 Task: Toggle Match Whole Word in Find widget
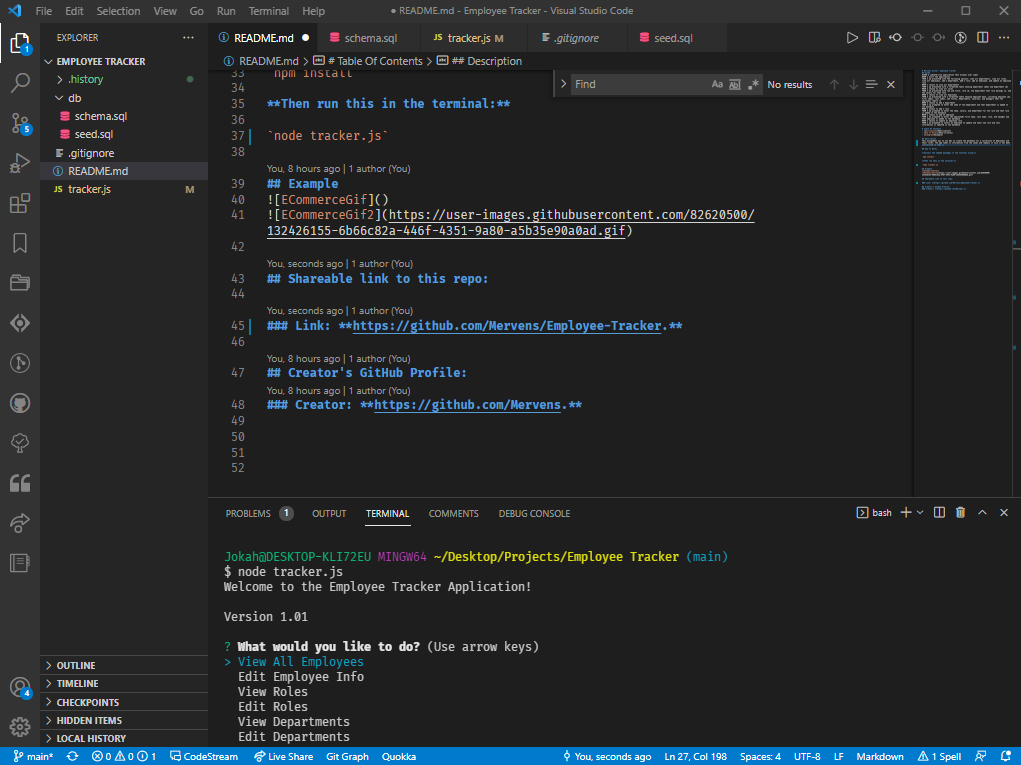735,85
